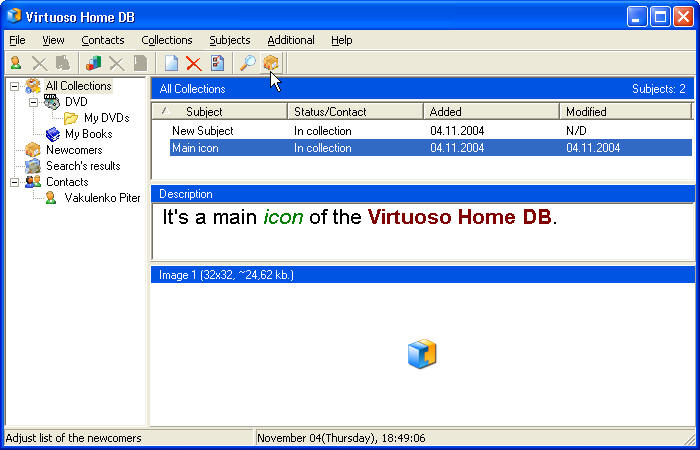This screenshot has height=450, width=700.
Task: Sort list by Status/Contact column header
Action: 355,111
